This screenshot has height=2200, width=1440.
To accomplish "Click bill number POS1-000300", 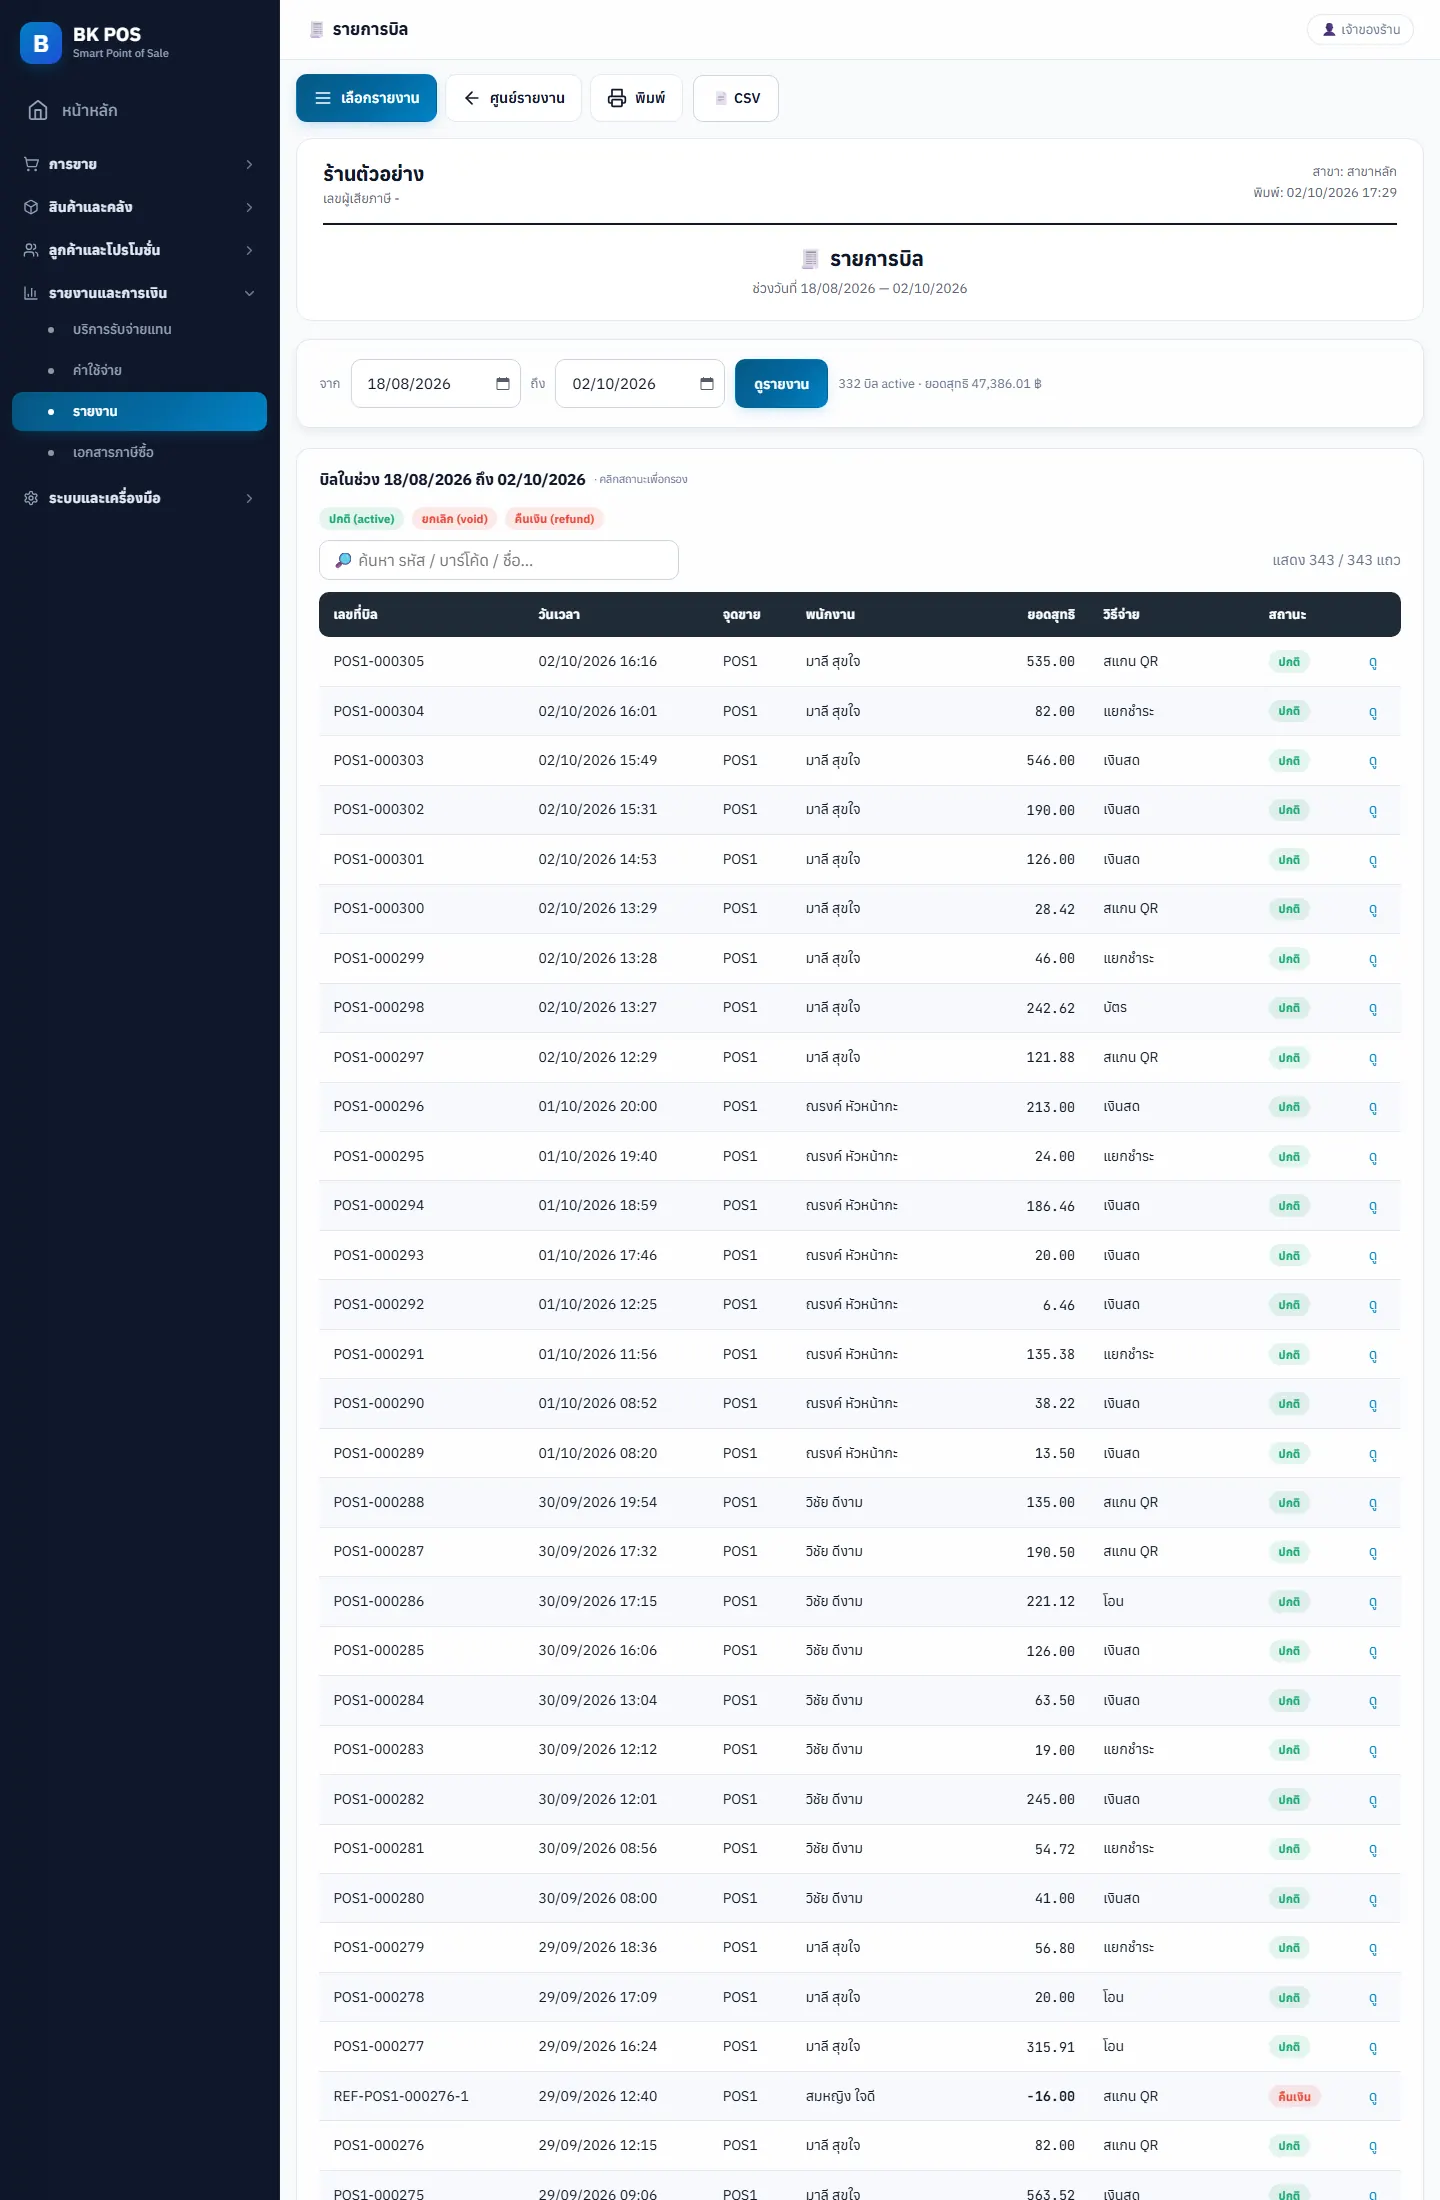I will pyautogui.click(x=379, y=909).
